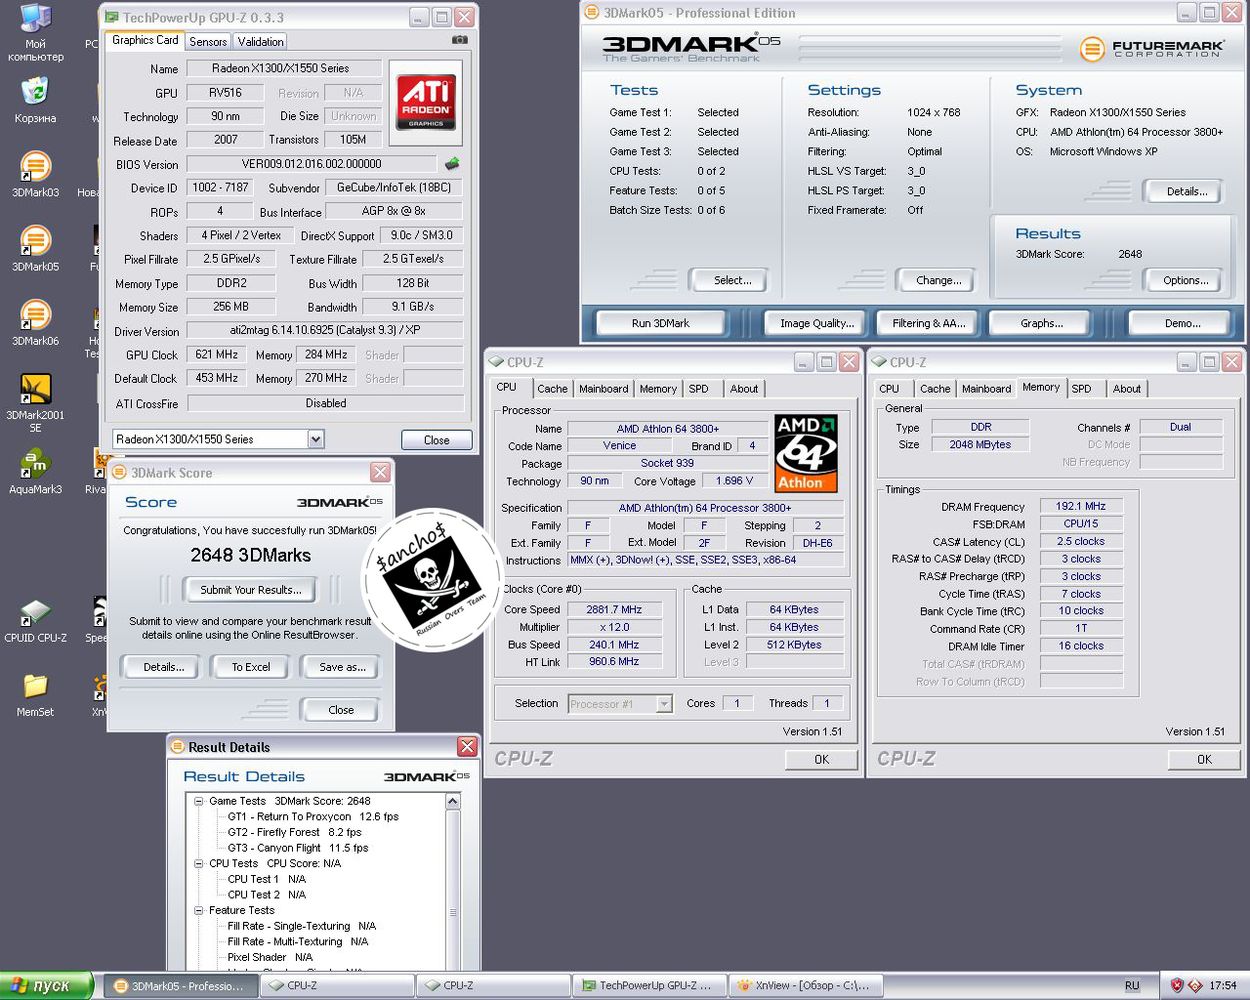
Task: Open My Computer (Мой компьютер) icon
Action: (x=35, y=32)
